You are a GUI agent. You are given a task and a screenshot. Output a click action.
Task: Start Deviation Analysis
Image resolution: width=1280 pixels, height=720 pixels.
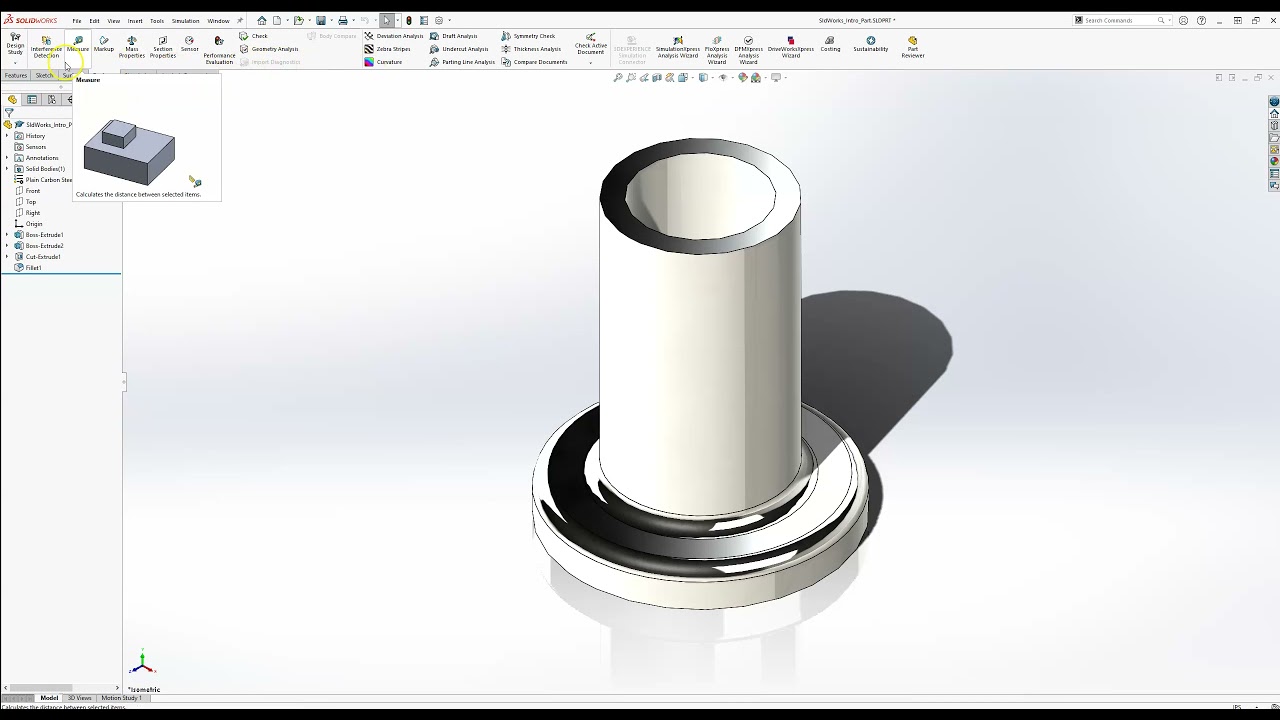[x=394, y=36]
